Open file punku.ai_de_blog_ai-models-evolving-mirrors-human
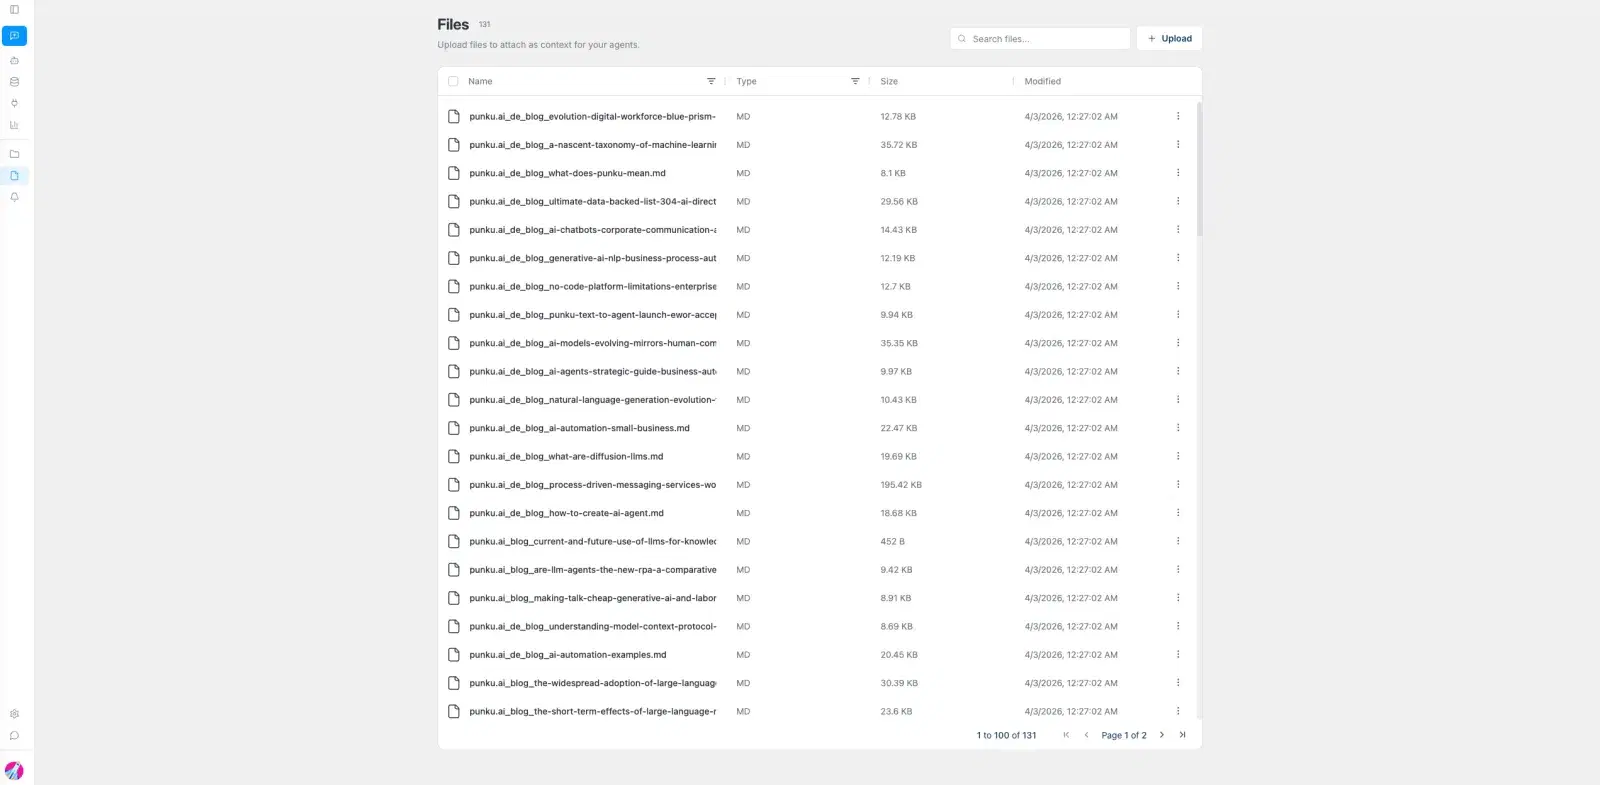Screen dimensions: 1600x785 [592, 343]
